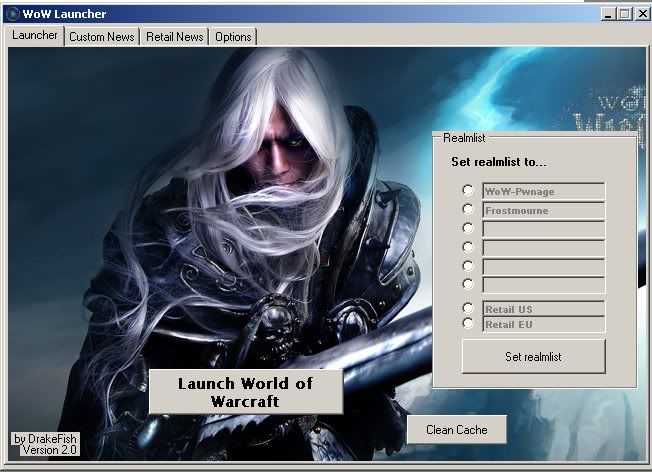Click the Frostmourne text field
Image resolution: width=652 pixels, height=472 pixels.
click(x=543, y=210)
